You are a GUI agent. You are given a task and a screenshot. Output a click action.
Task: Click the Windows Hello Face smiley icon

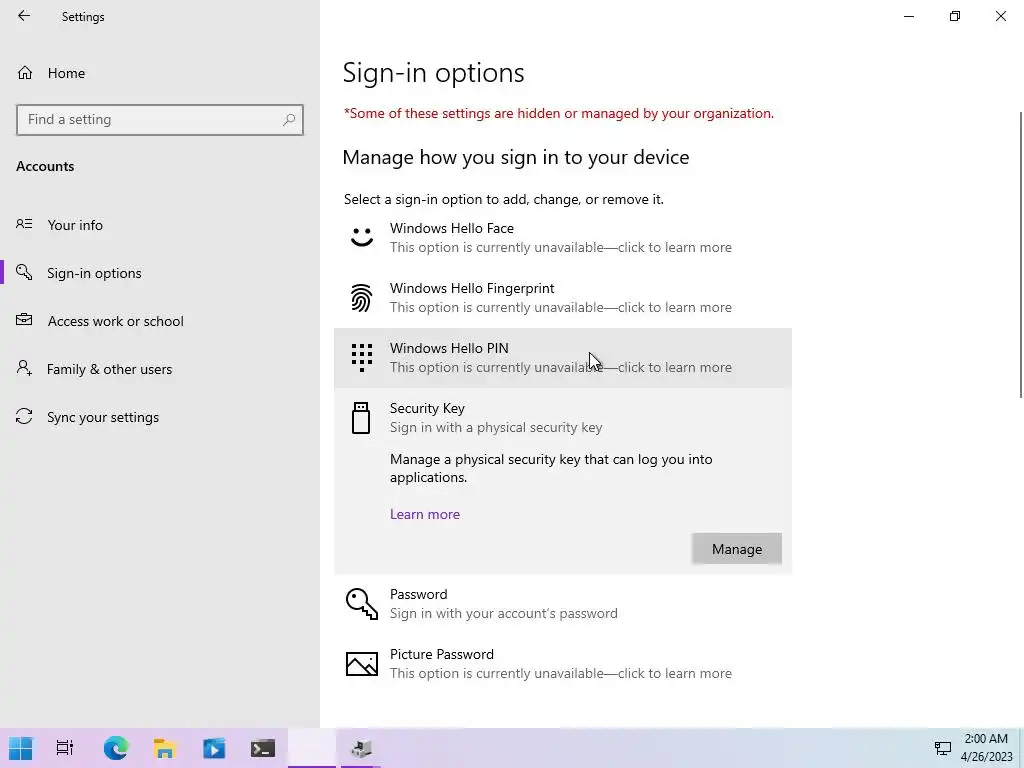(x=362, y=238)
